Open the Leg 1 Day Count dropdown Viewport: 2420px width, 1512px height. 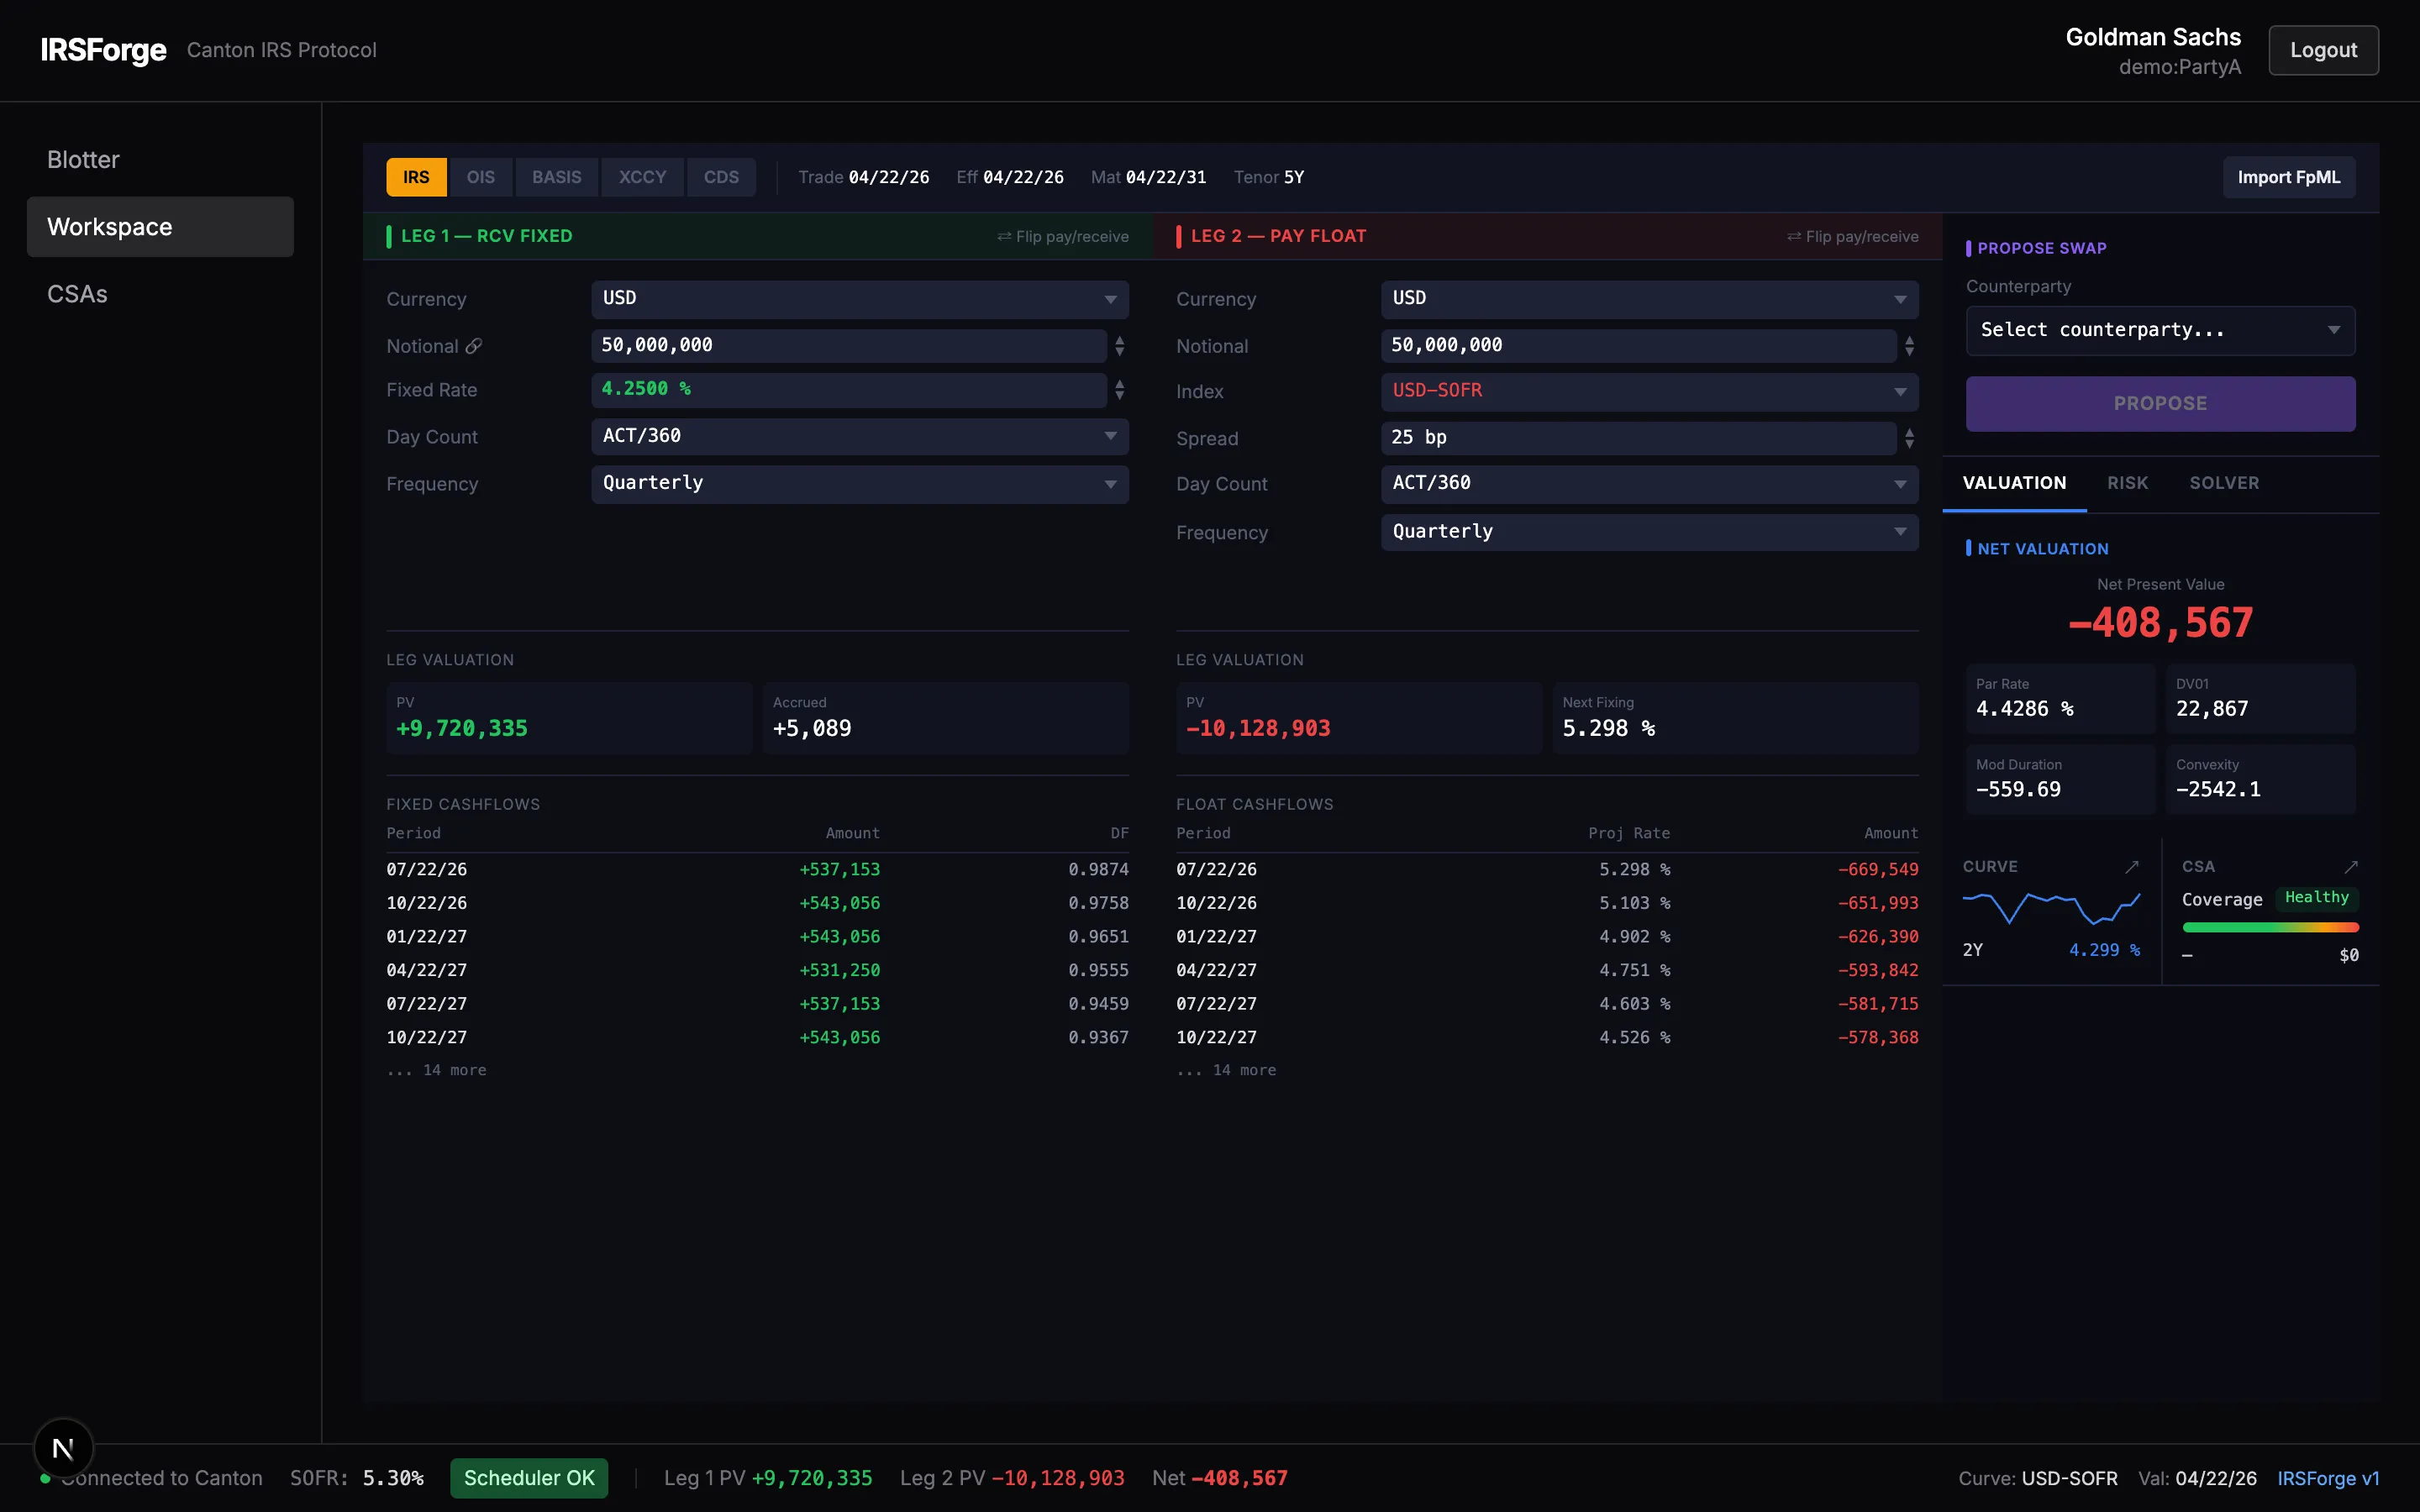(858, 436)
